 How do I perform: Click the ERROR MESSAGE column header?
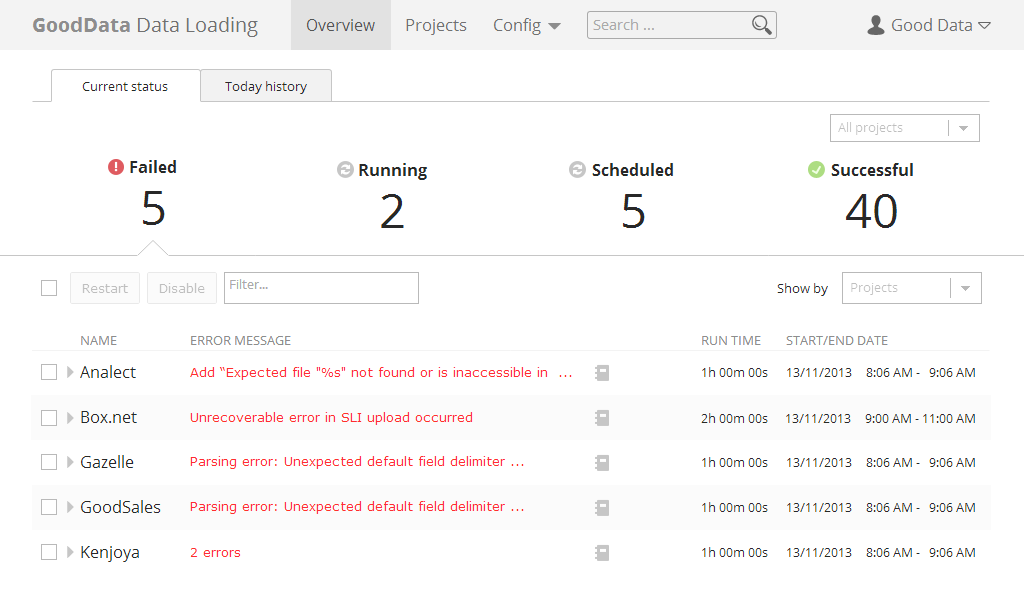pos(240,341)
